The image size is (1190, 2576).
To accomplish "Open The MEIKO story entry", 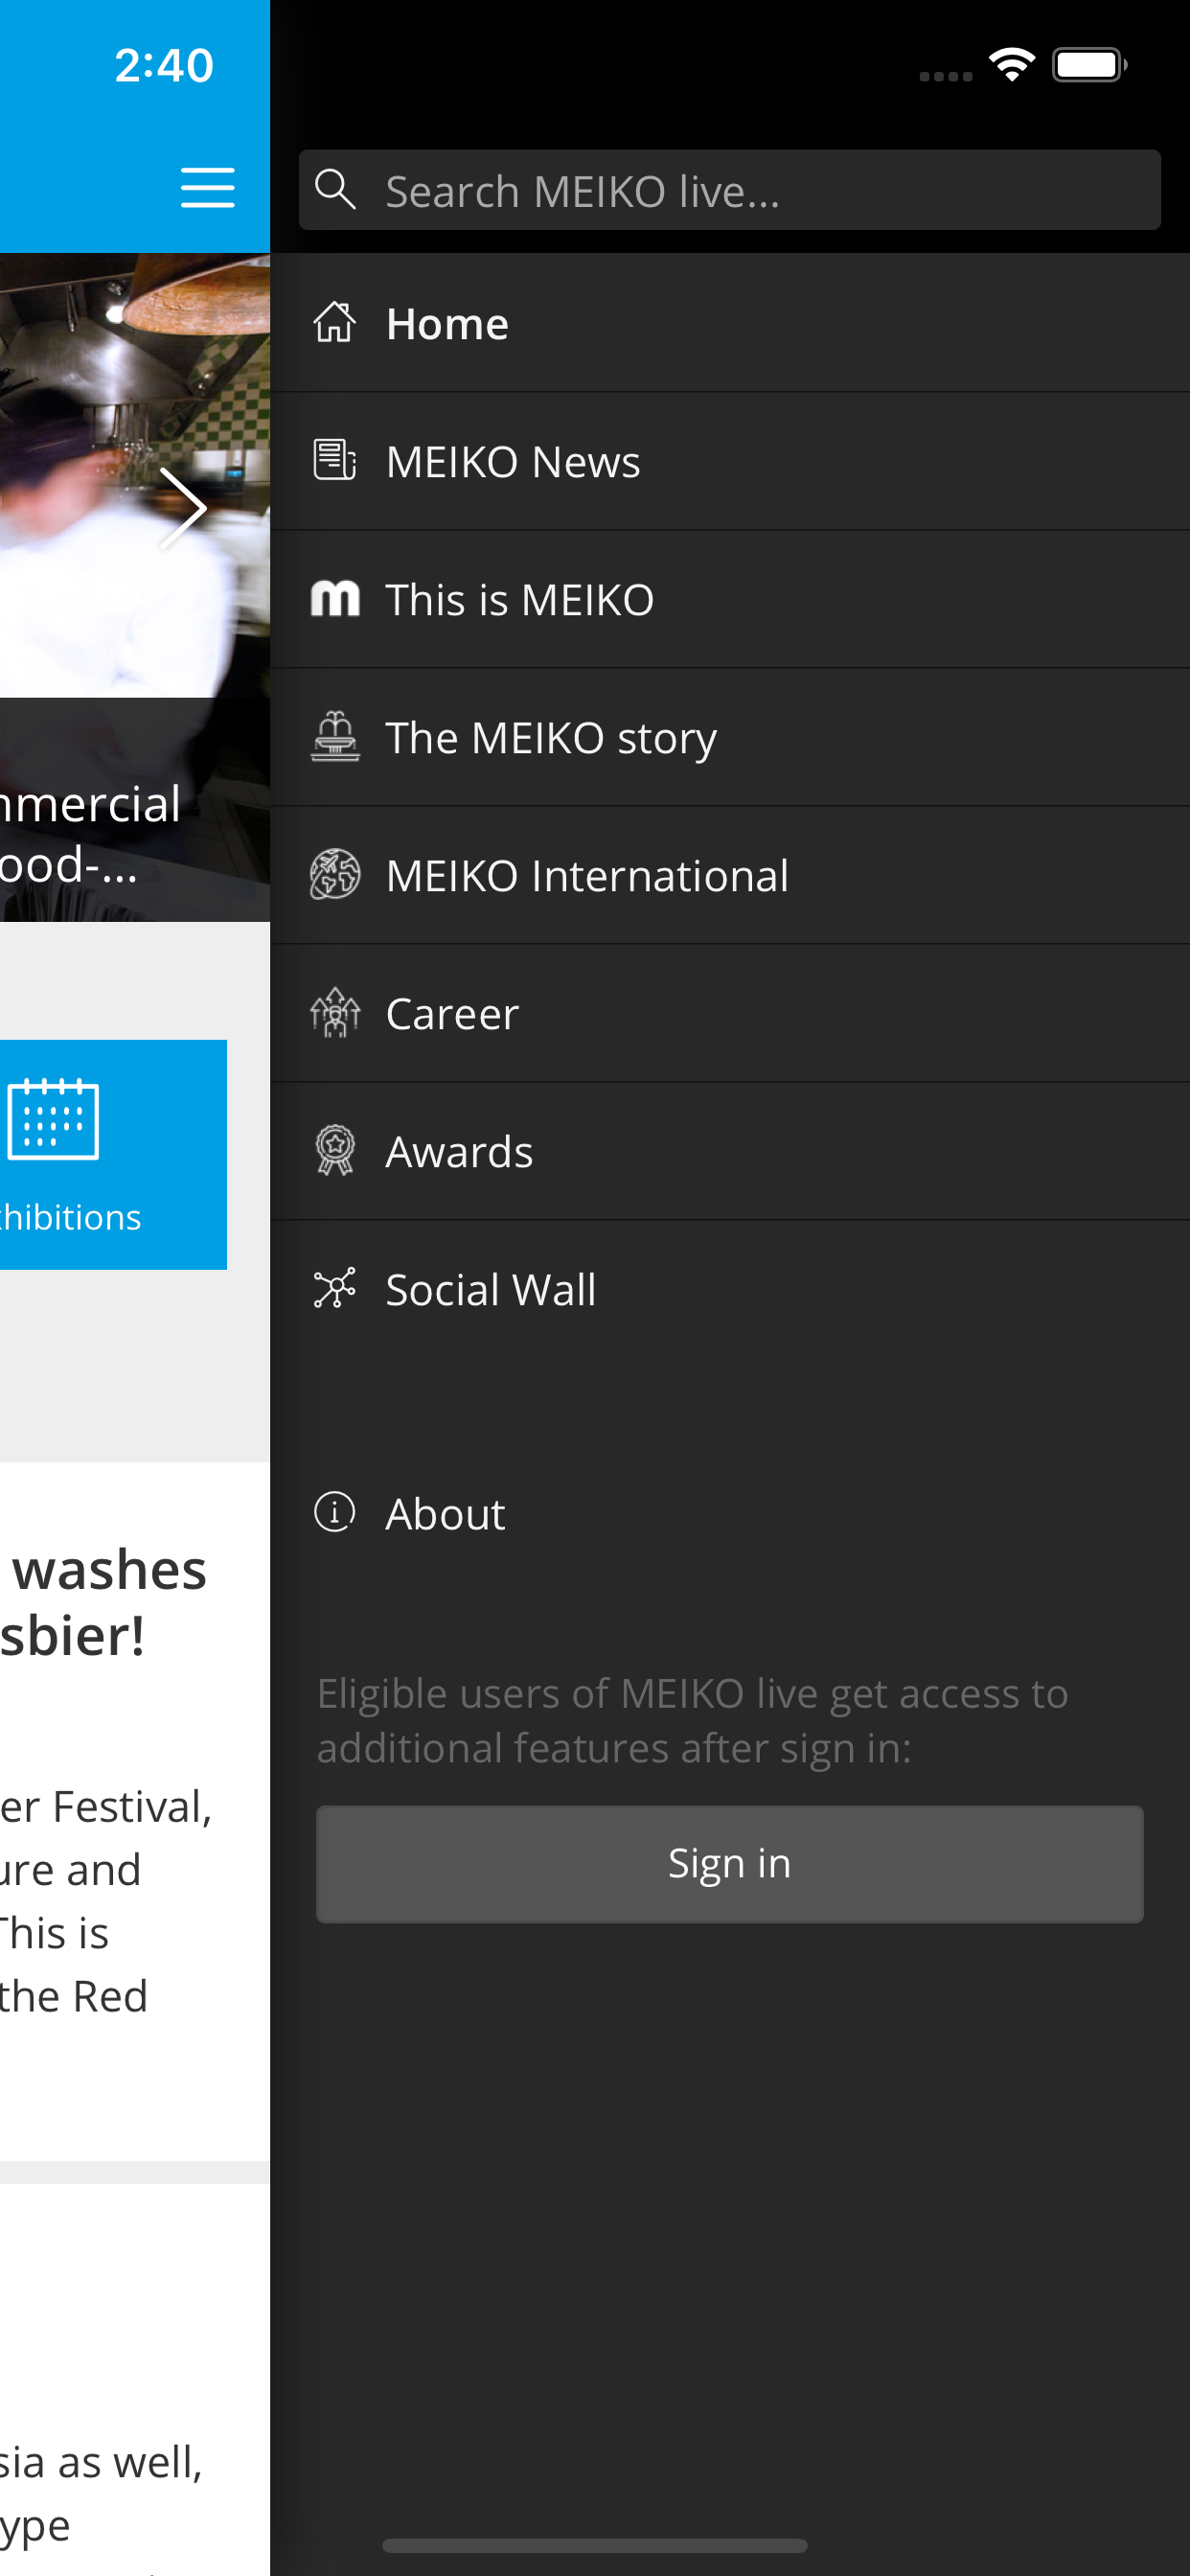I will tap(729, 737).
